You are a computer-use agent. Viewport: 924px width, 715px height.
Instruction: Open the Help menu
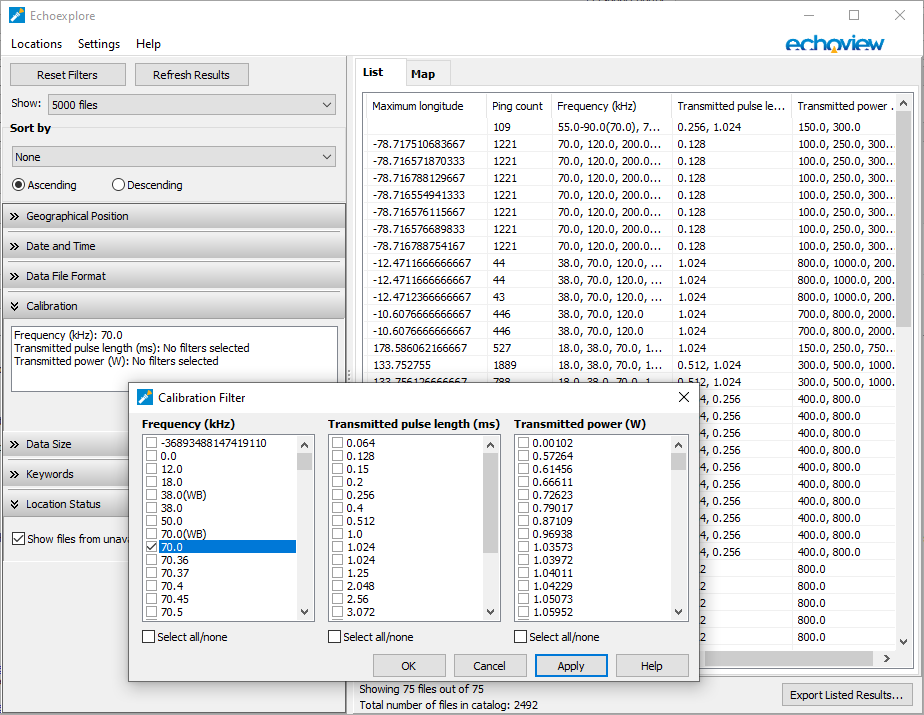148,44
